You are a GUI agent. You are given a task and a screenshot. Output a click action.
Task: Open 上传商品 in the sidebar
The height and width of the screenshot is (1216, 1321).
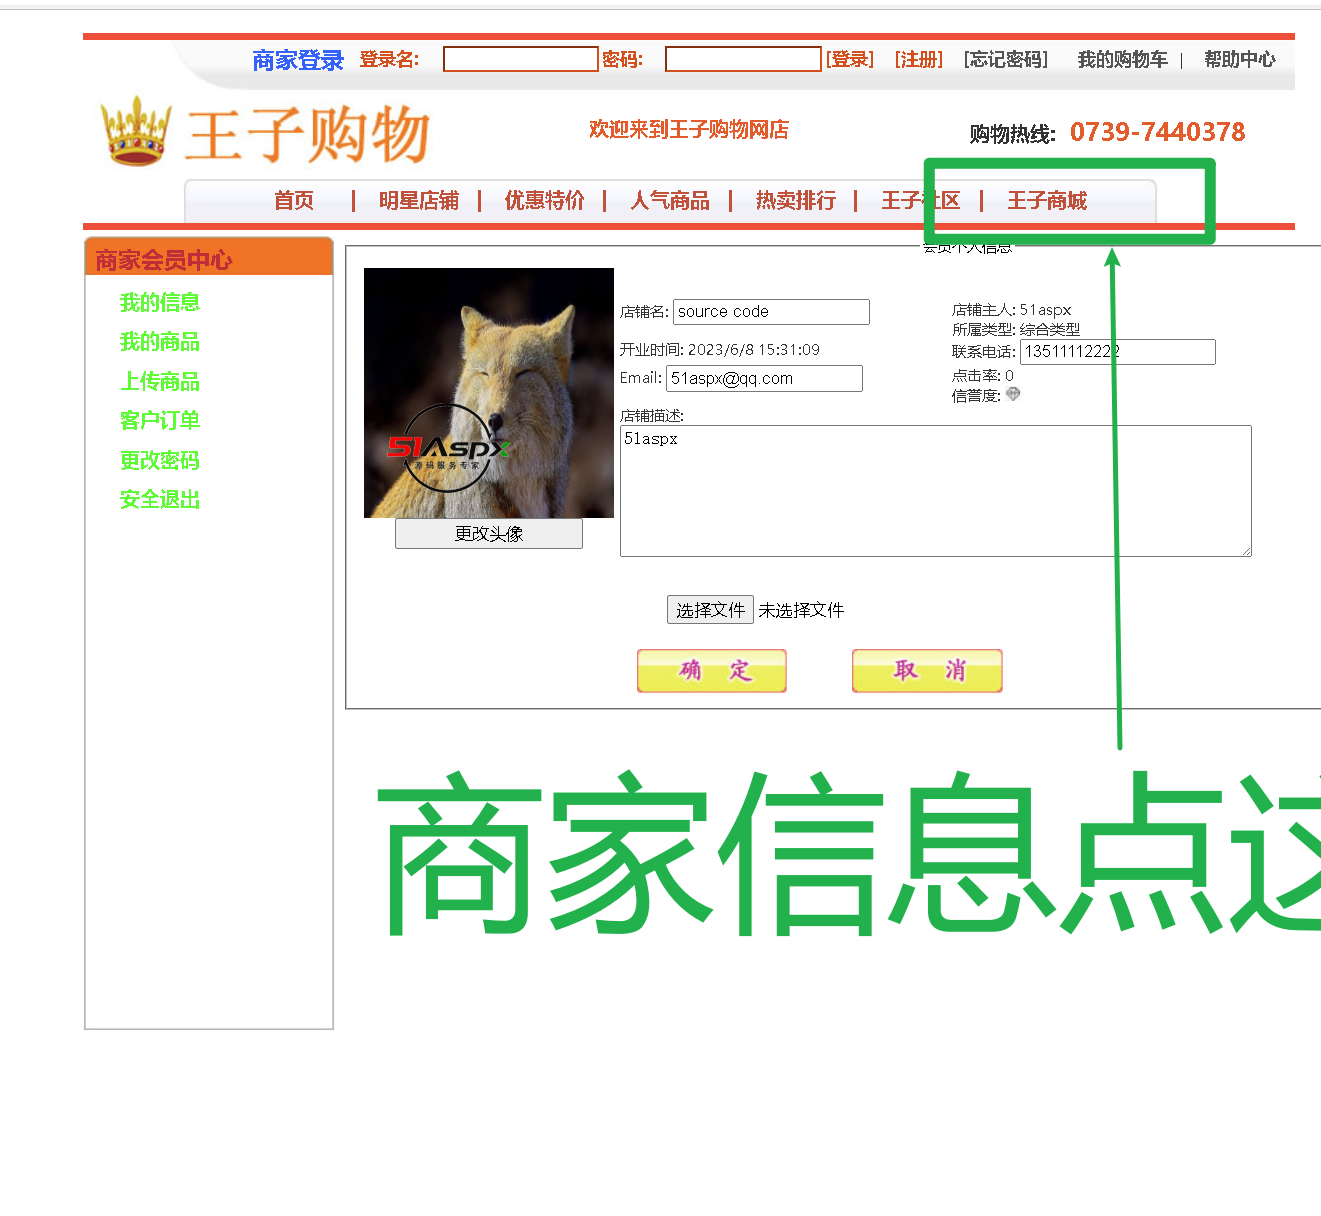(160, 381)
